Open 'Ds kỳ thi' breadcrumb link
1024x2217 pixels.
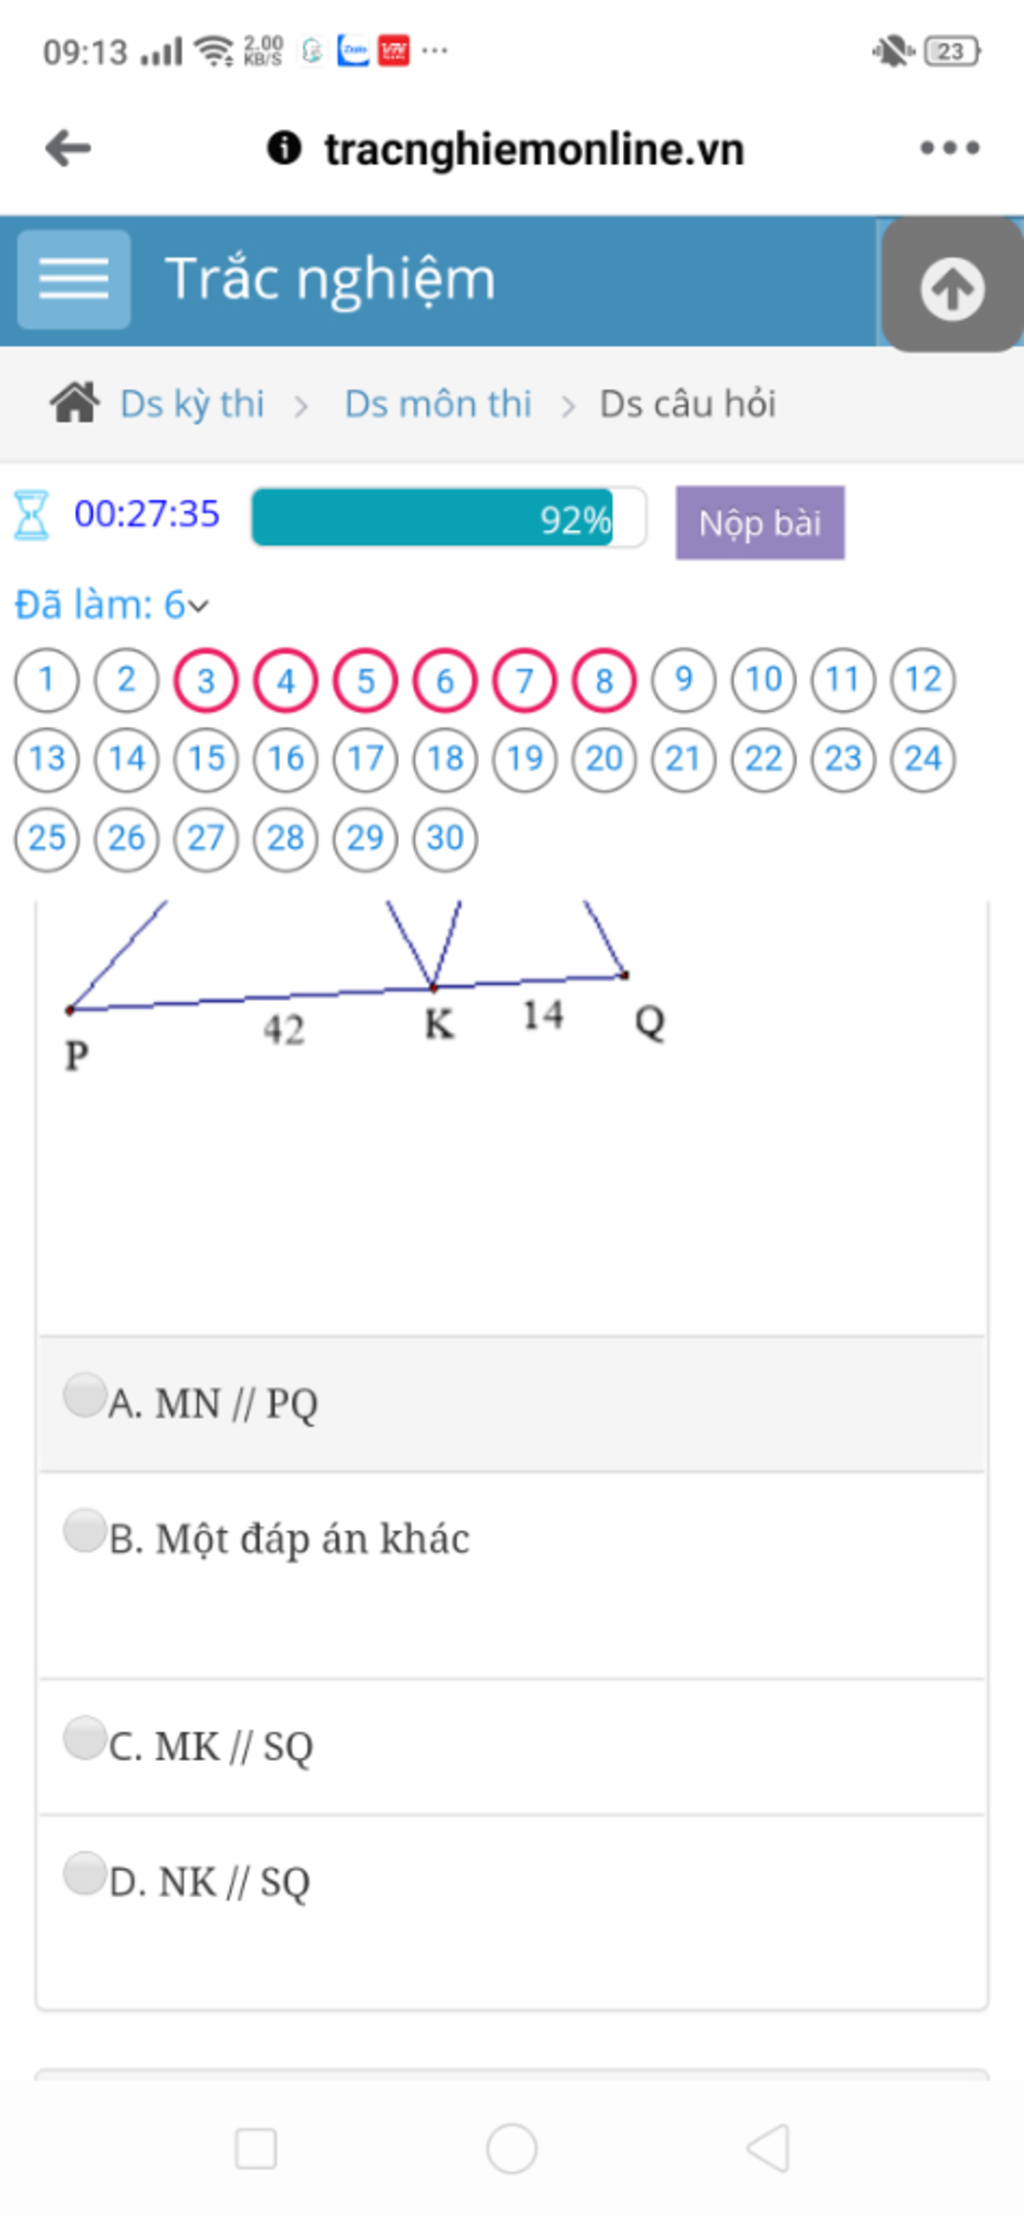(x=192, y=404)
